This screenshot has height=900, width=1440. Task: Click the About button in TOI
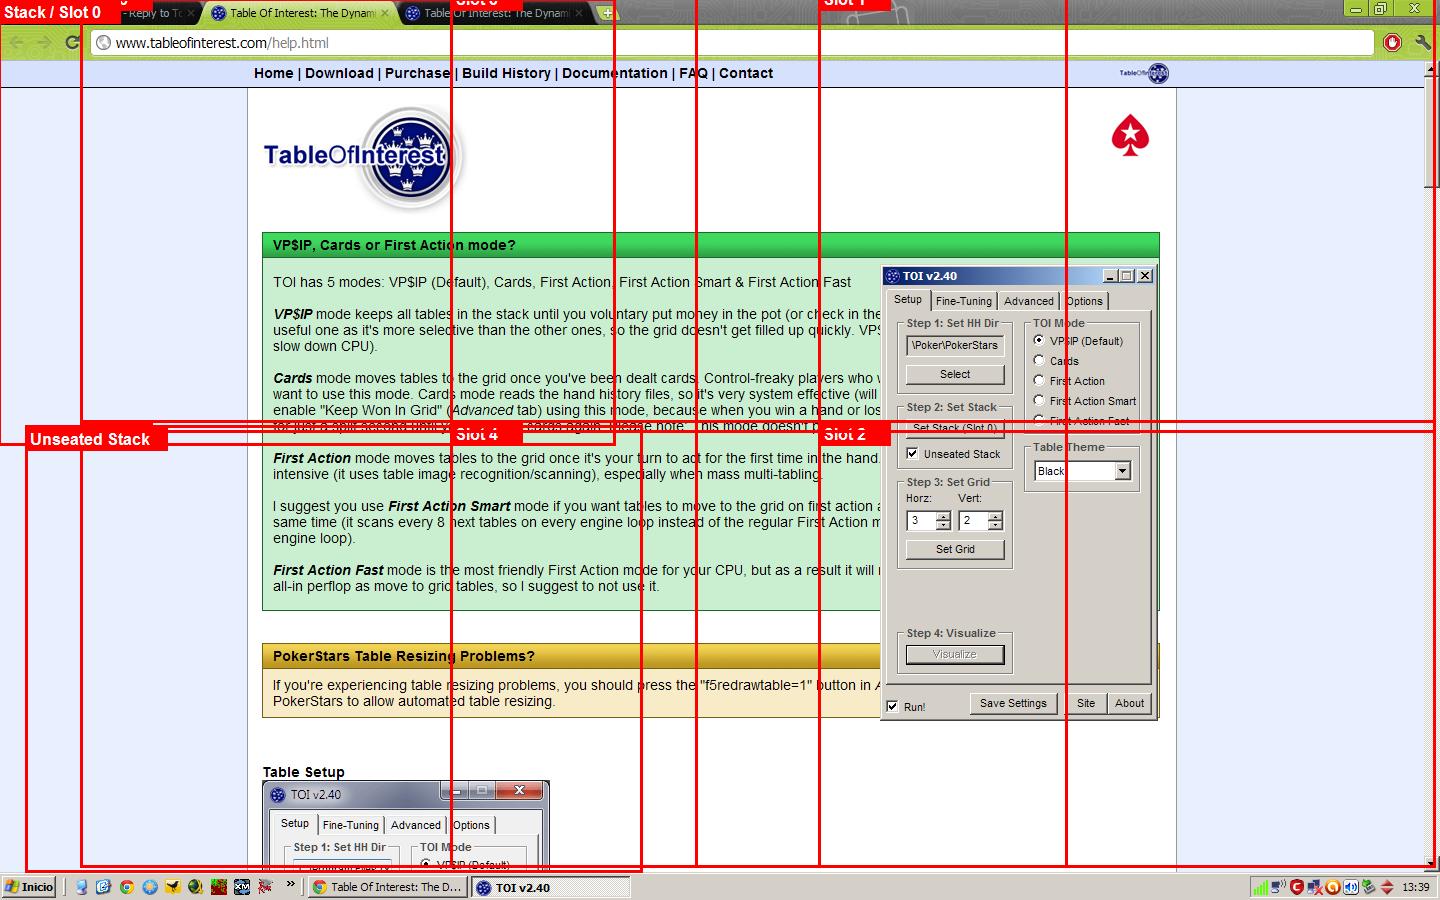coord(1130,703)
